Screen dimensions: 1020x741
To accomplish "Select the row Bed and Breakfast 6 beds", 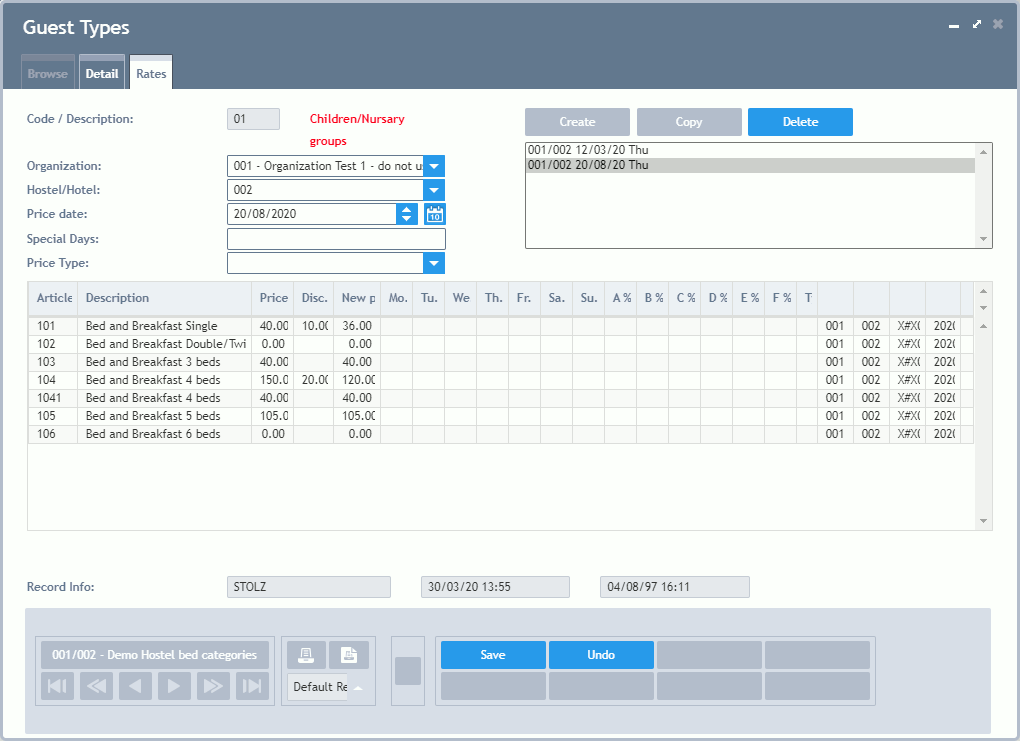I will pyautogui.click(x=501, y=434).
